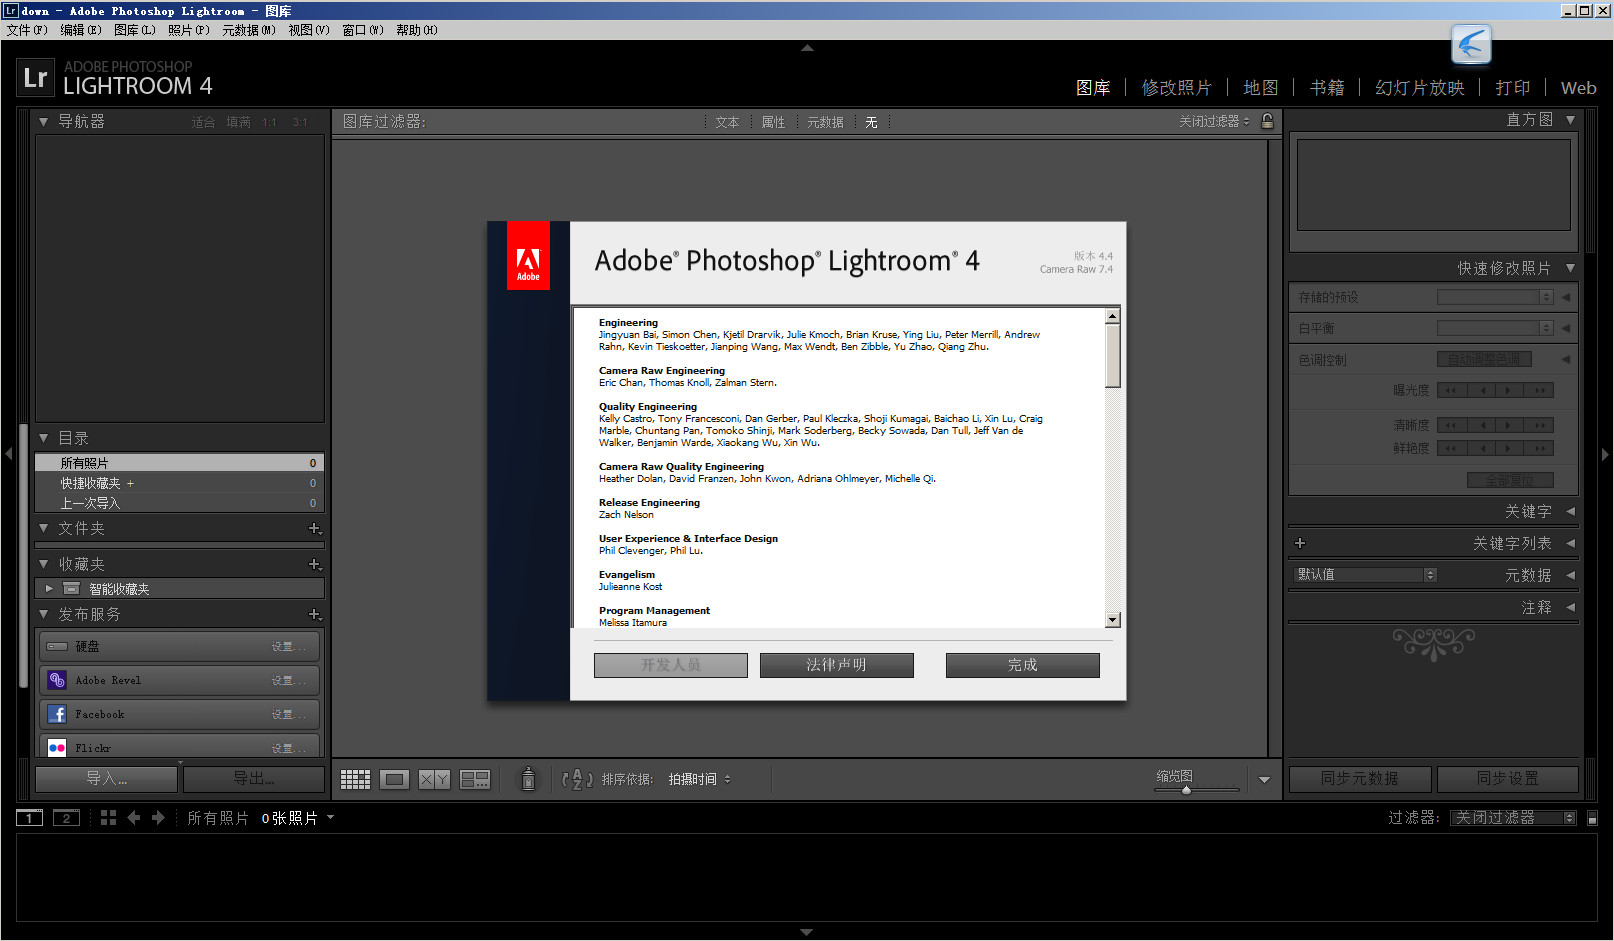
Task: Increase exposure (曝光度) by large step
Action: [x=1540, y=390]
